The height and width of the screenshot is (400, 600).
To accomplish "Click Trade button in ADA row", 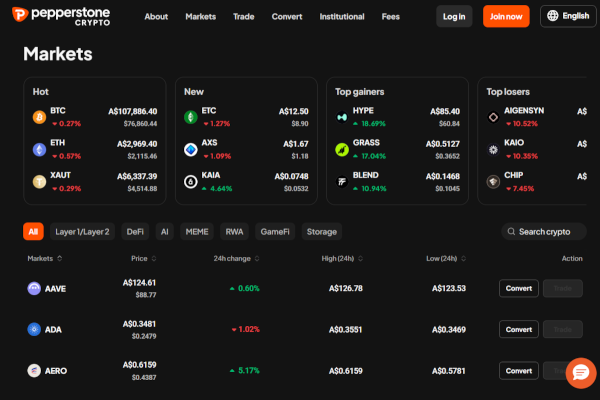I will pos(562,329).
